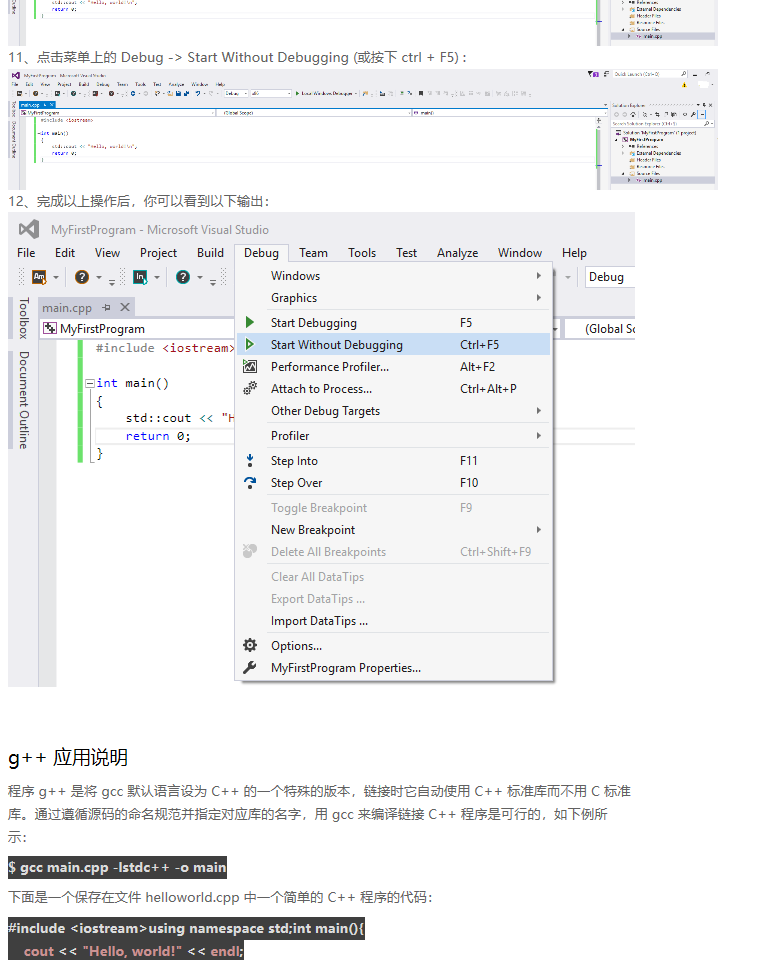
Task: Open the File menu
Action: 26,253
